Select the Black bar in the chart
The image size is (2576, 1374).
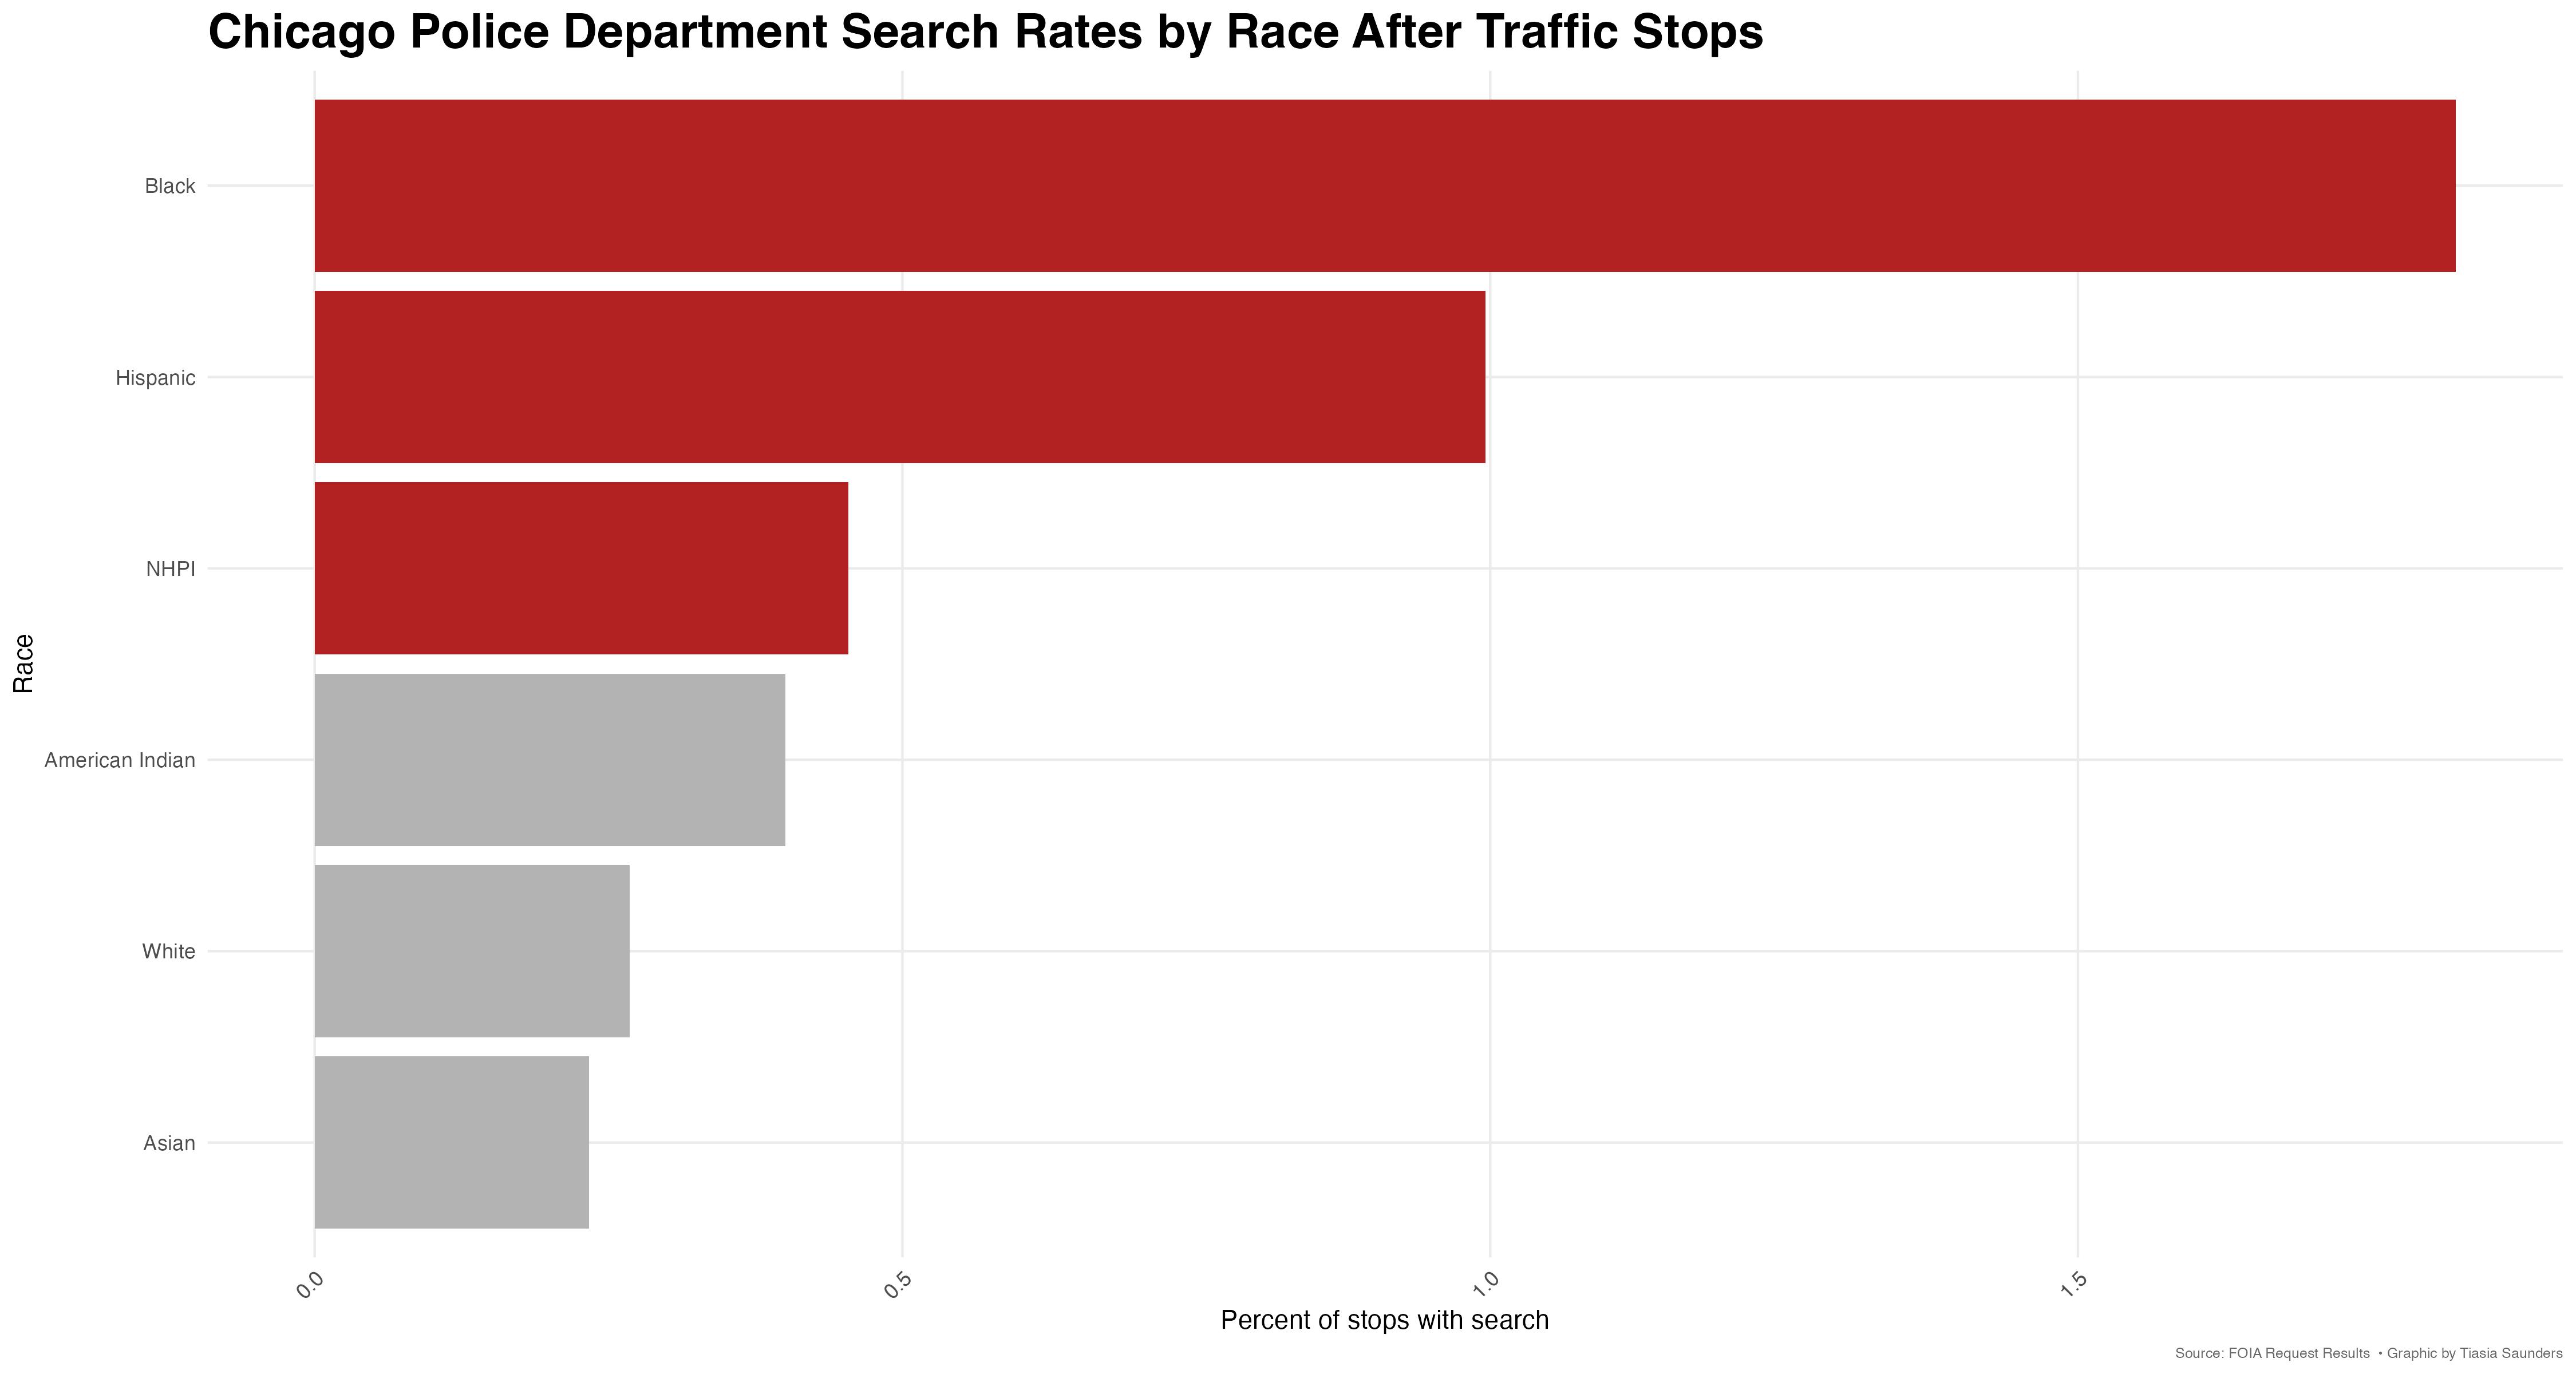coord(1385,186)
